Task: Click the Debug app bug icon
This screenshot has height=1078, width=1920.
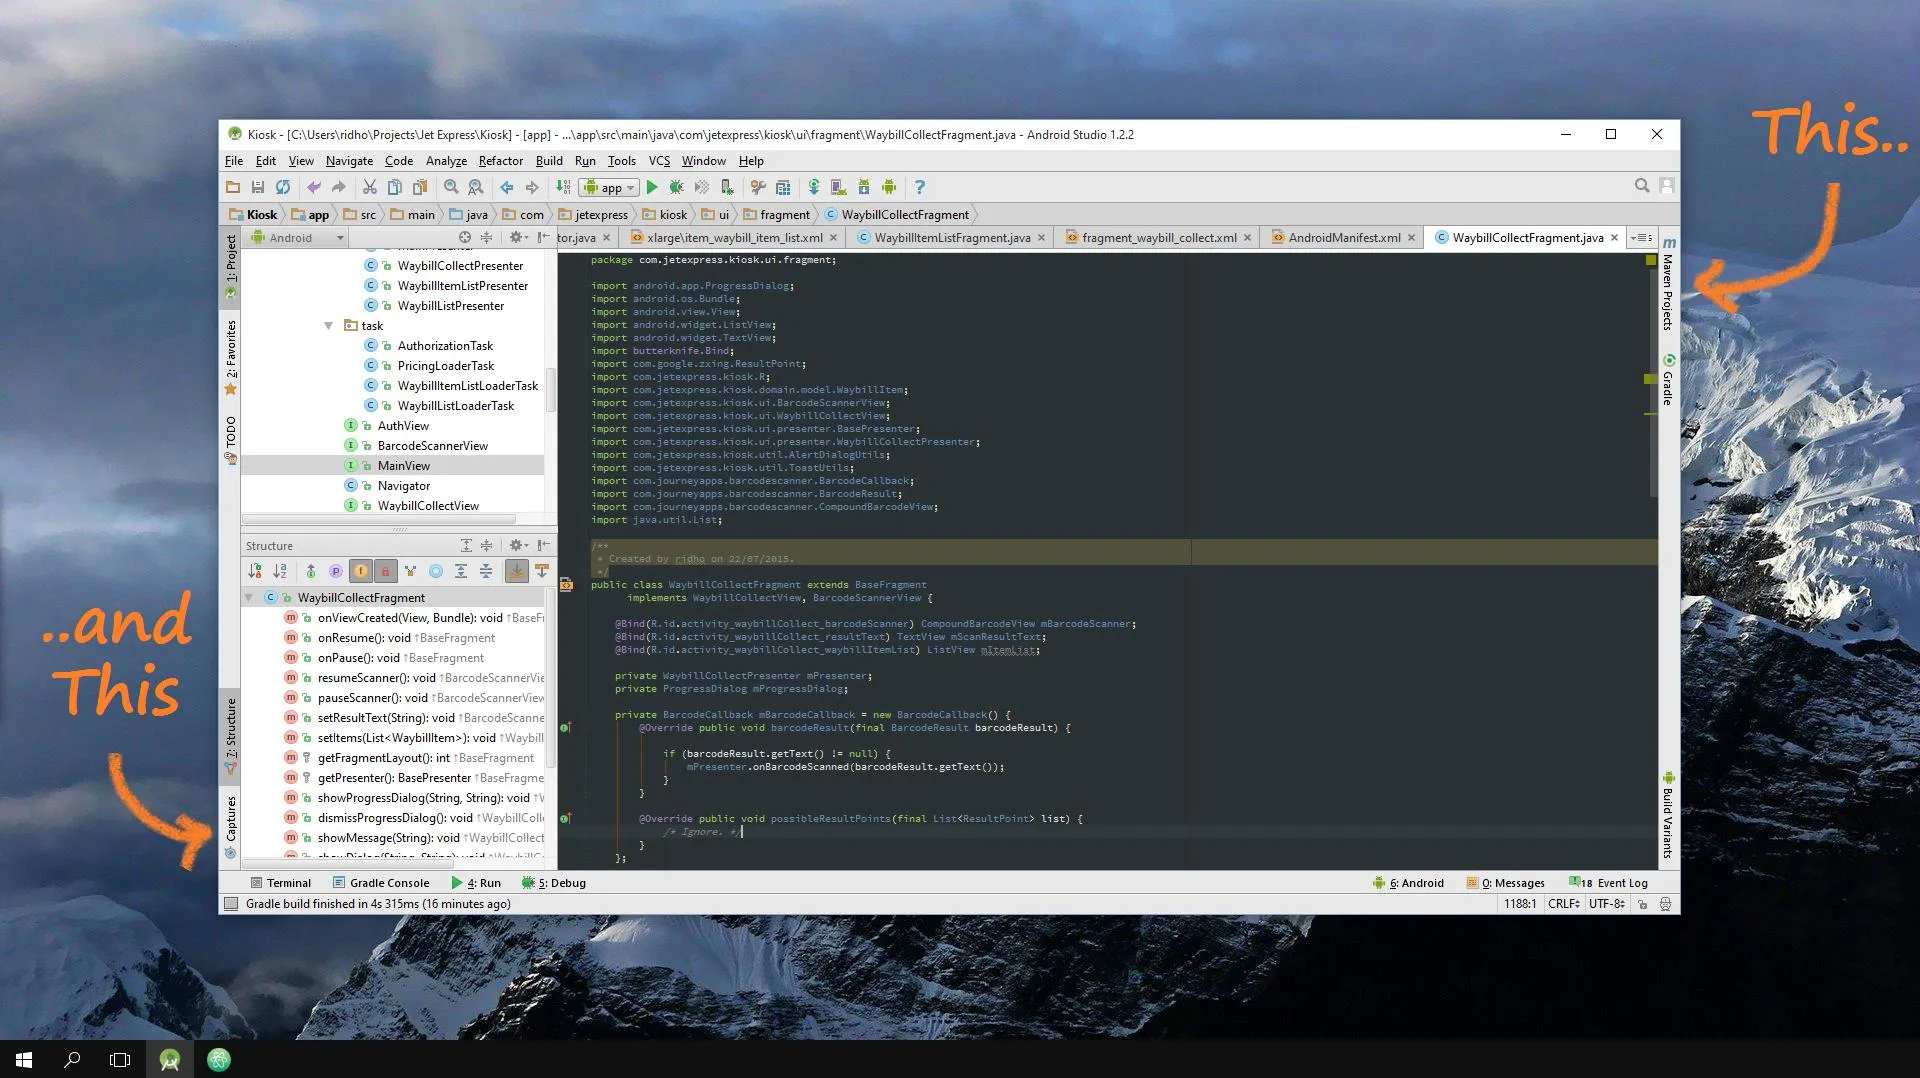Action: click(x=677, y=187)
